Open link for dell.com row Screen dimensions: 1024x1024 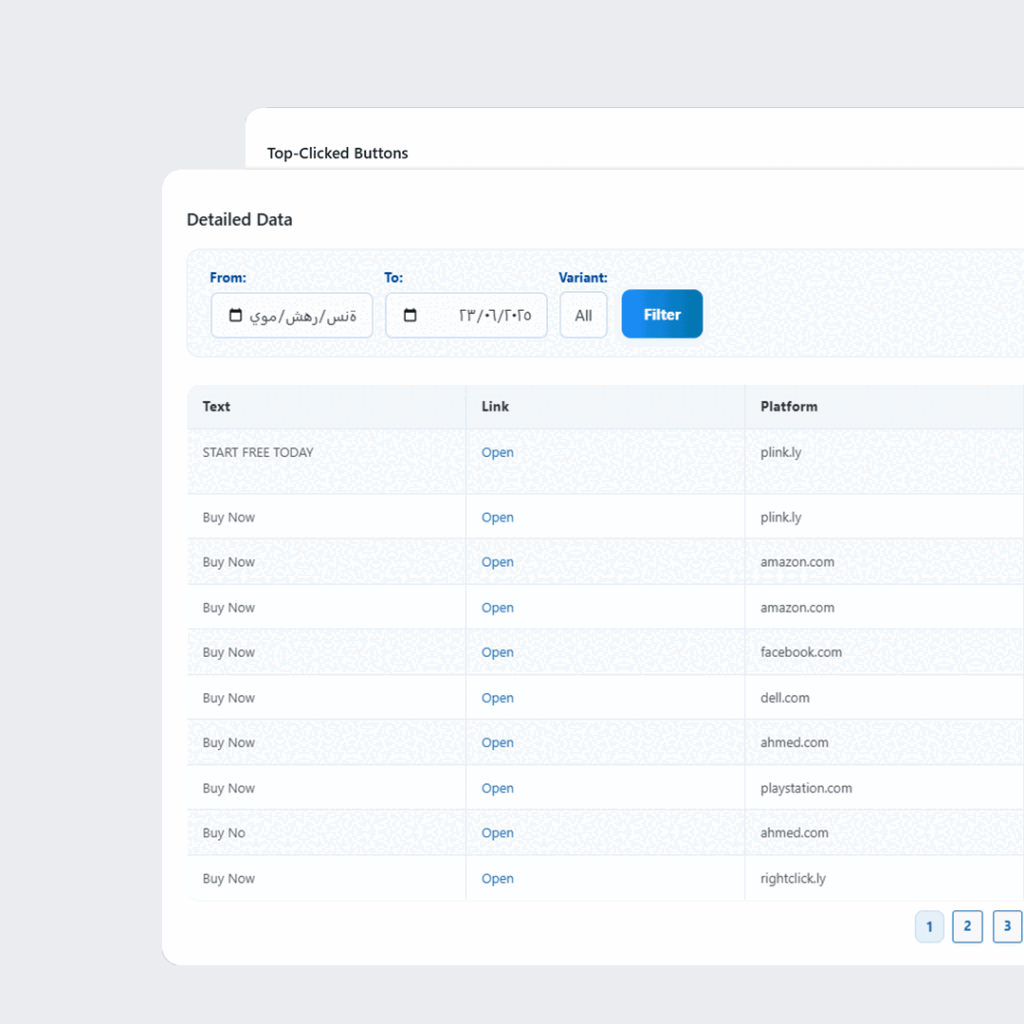click(x=497, y=698)
